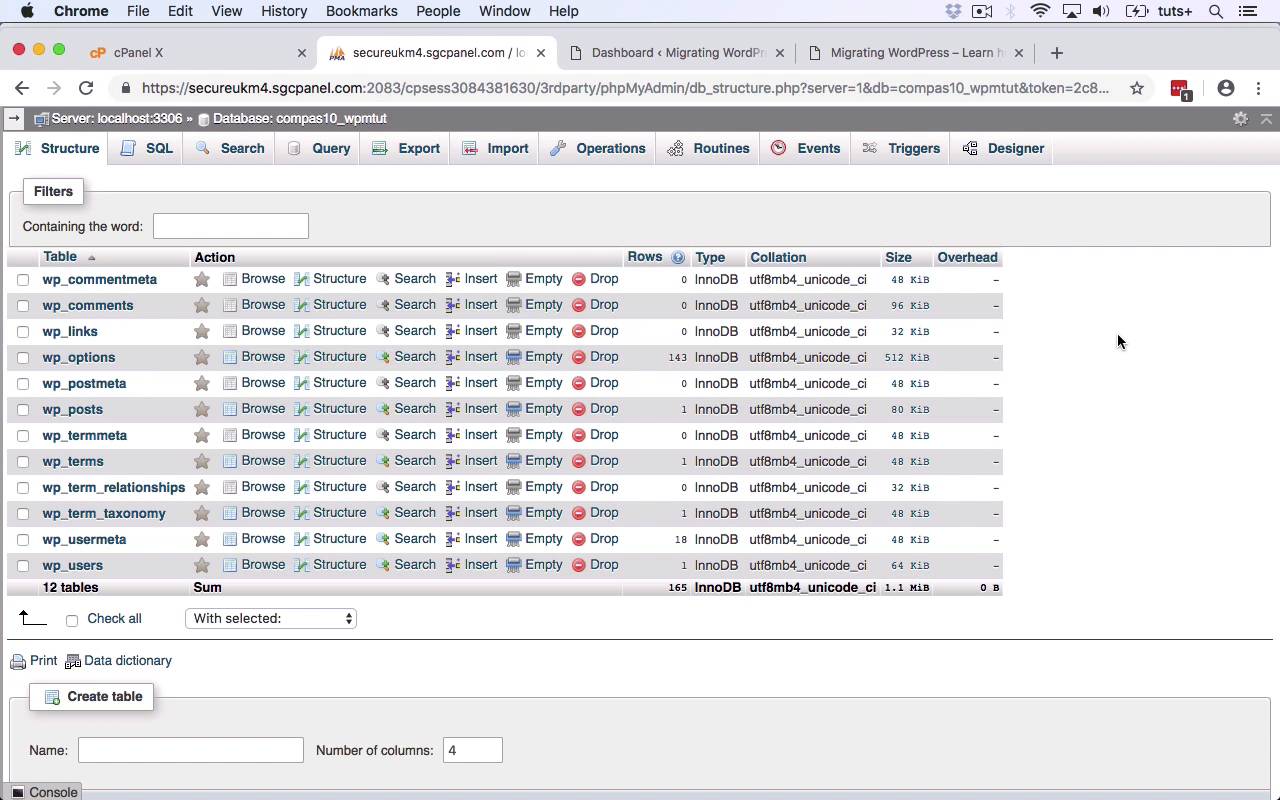Open the red extension icon in Chrome toolbar

point(1180,89)
